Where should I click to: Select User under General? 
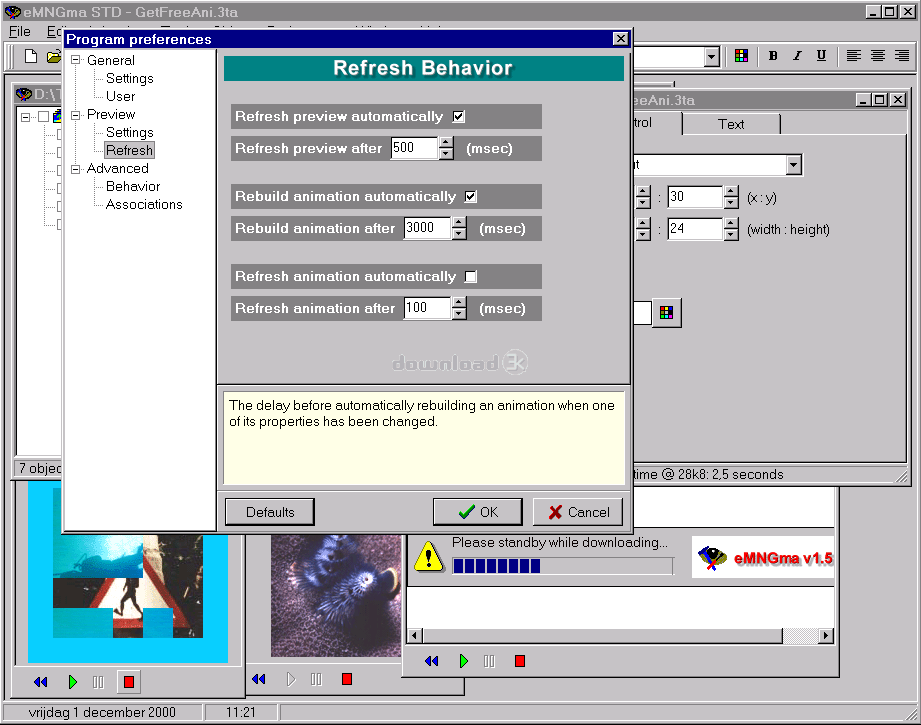[x=120, y=96]
